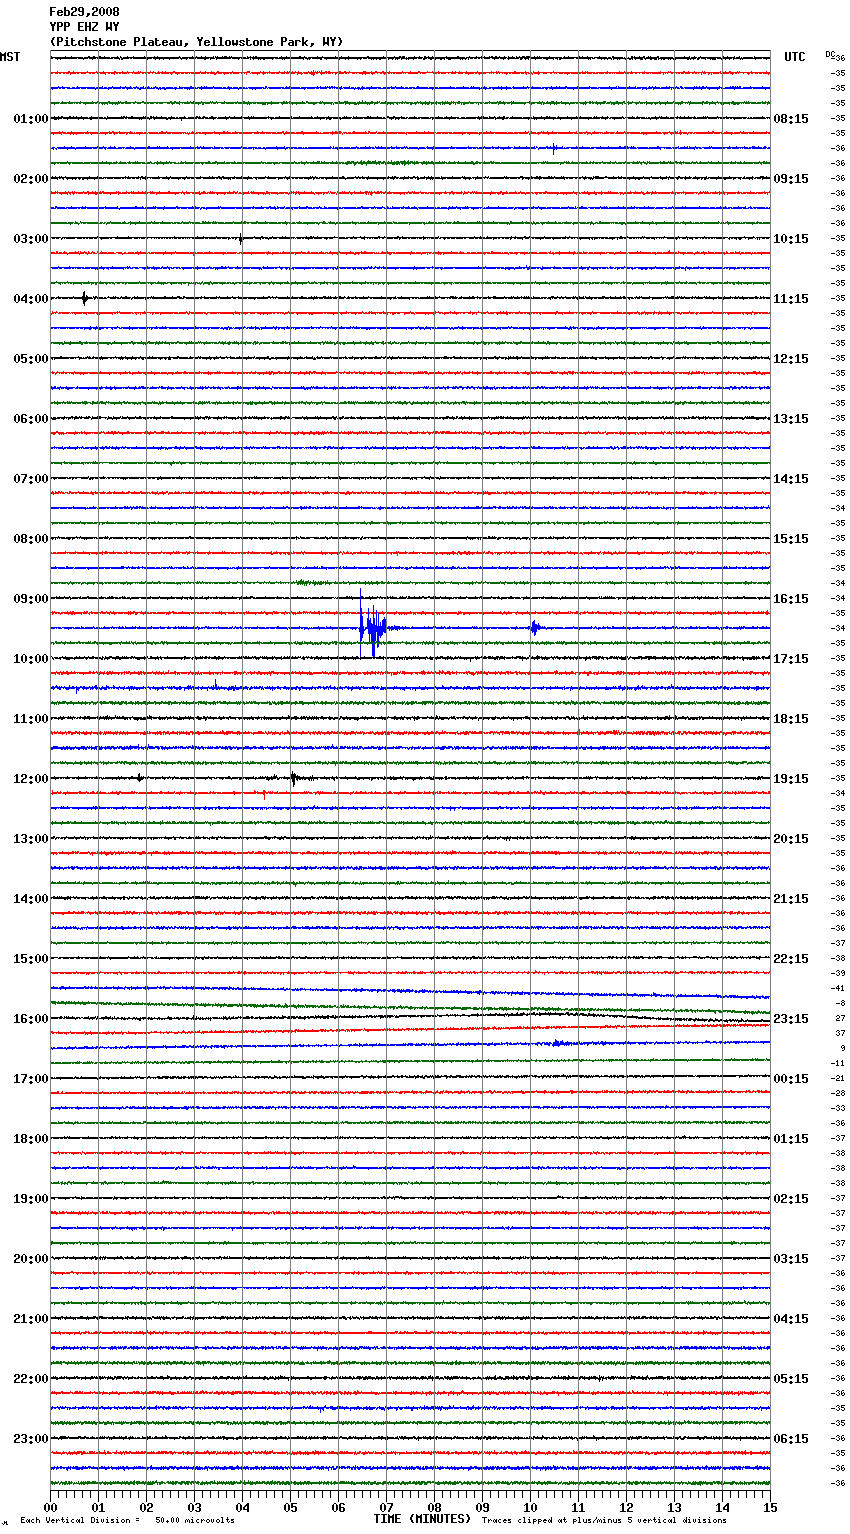Select the 06:00 MST row label
Screen dimensions: 850x1534
(31, 419)
